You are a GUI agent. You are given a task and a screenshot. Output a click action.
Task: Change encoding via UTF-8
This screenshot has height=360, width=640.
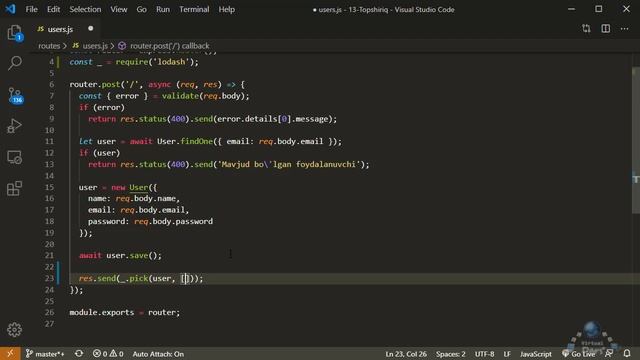click(x=484, y=354)
